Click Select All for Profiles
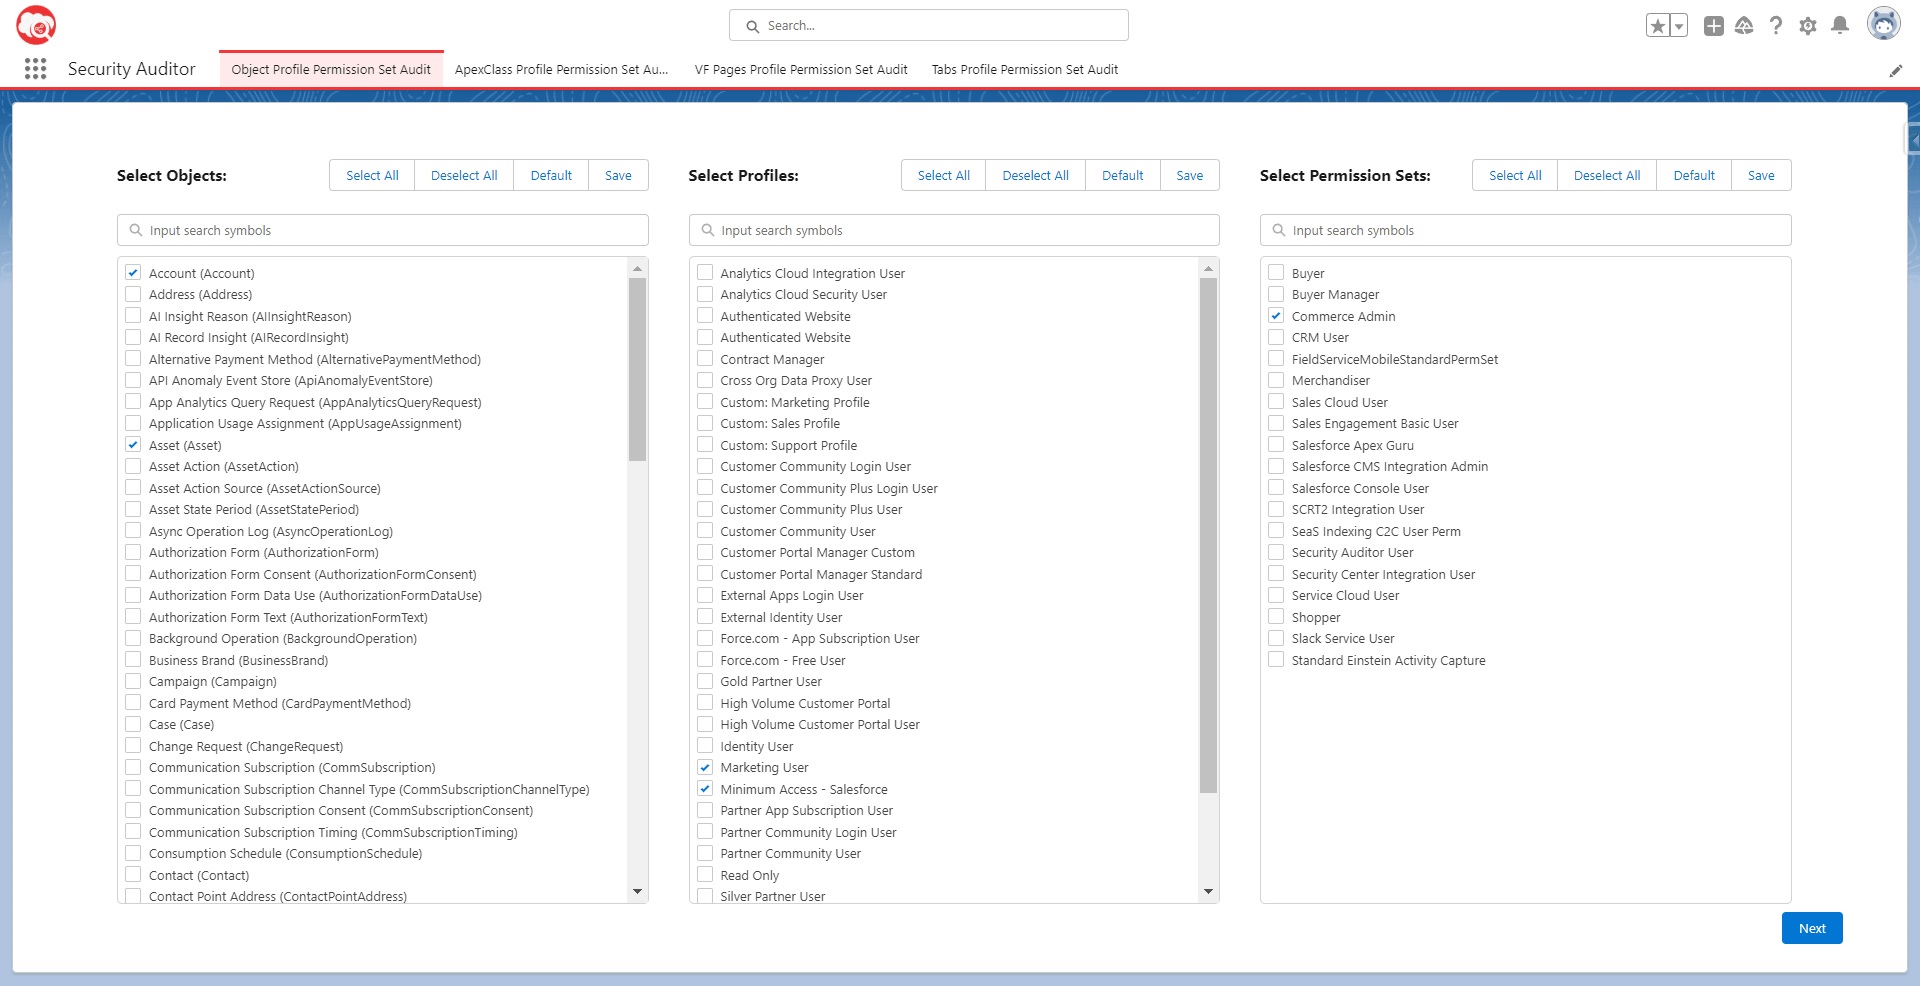This screenshot has width=1920, height=986. tap(944, 175)
